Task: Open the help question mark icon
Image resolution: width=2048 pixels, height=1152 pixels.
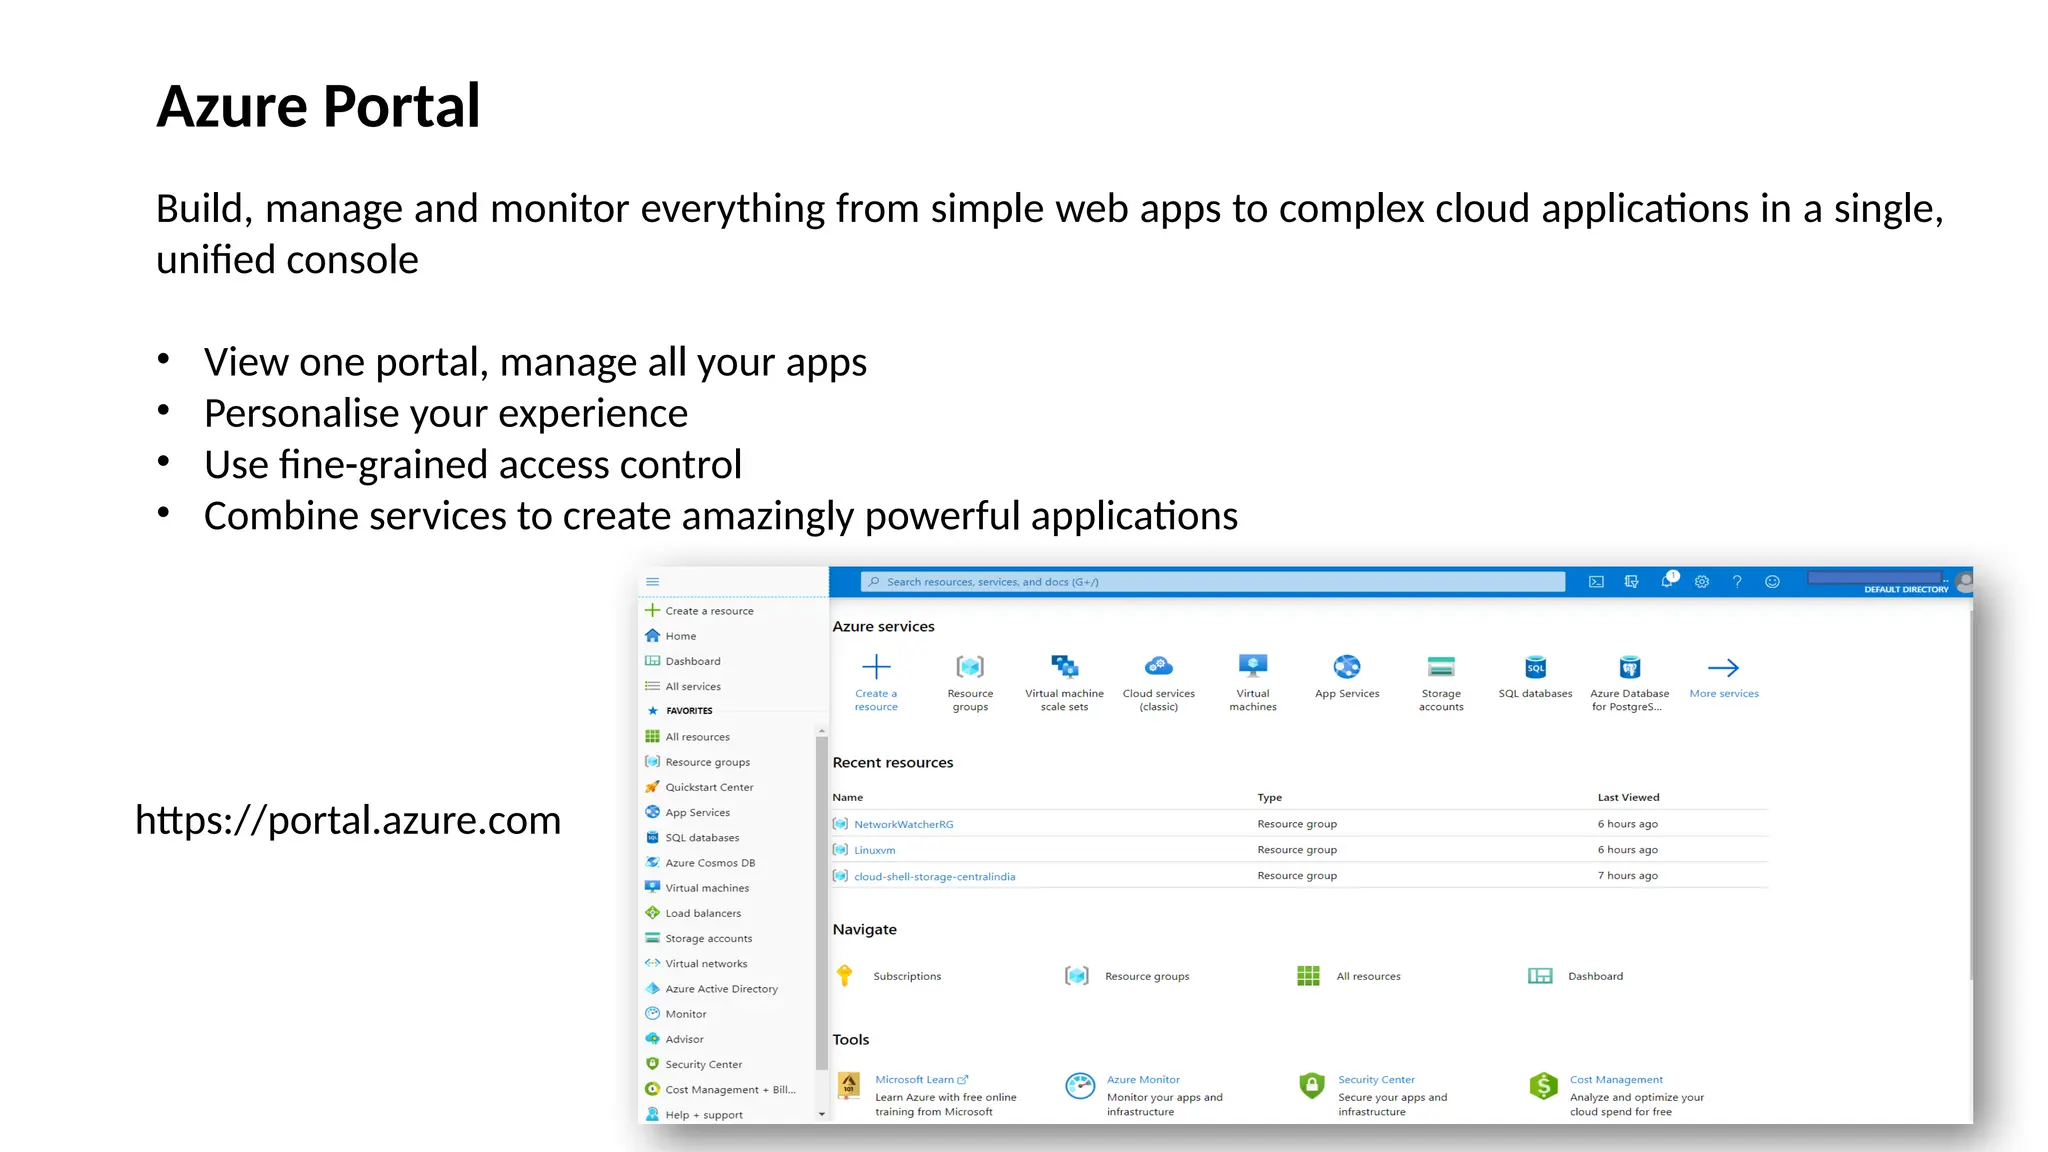Action: tap(1737, 582)
